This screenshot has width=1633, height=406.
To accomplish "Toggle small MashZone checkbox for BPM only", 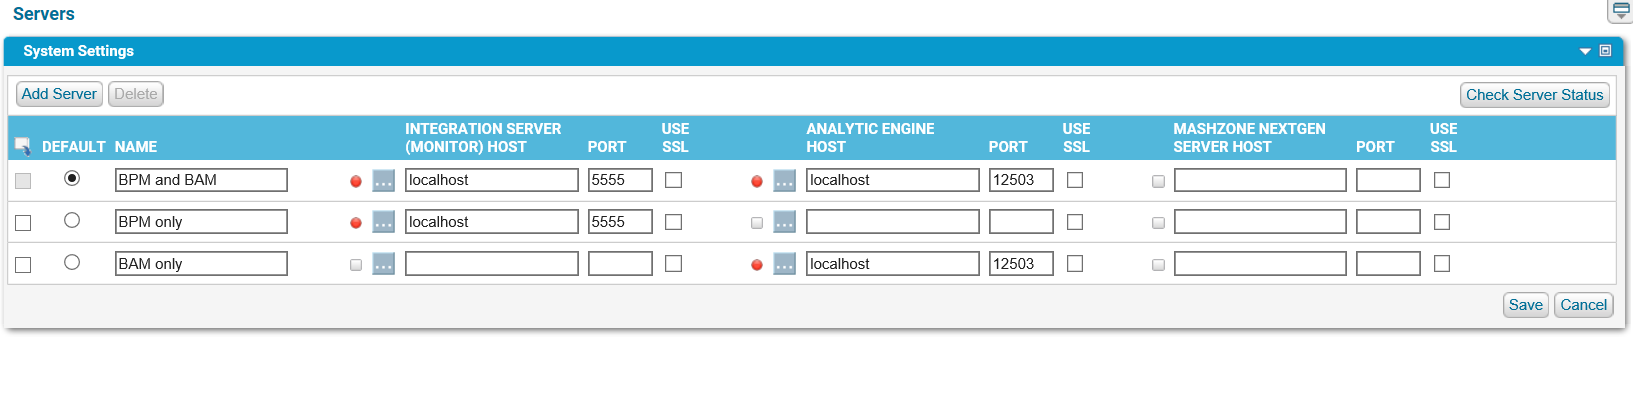I will click(x=1158, y=223).
